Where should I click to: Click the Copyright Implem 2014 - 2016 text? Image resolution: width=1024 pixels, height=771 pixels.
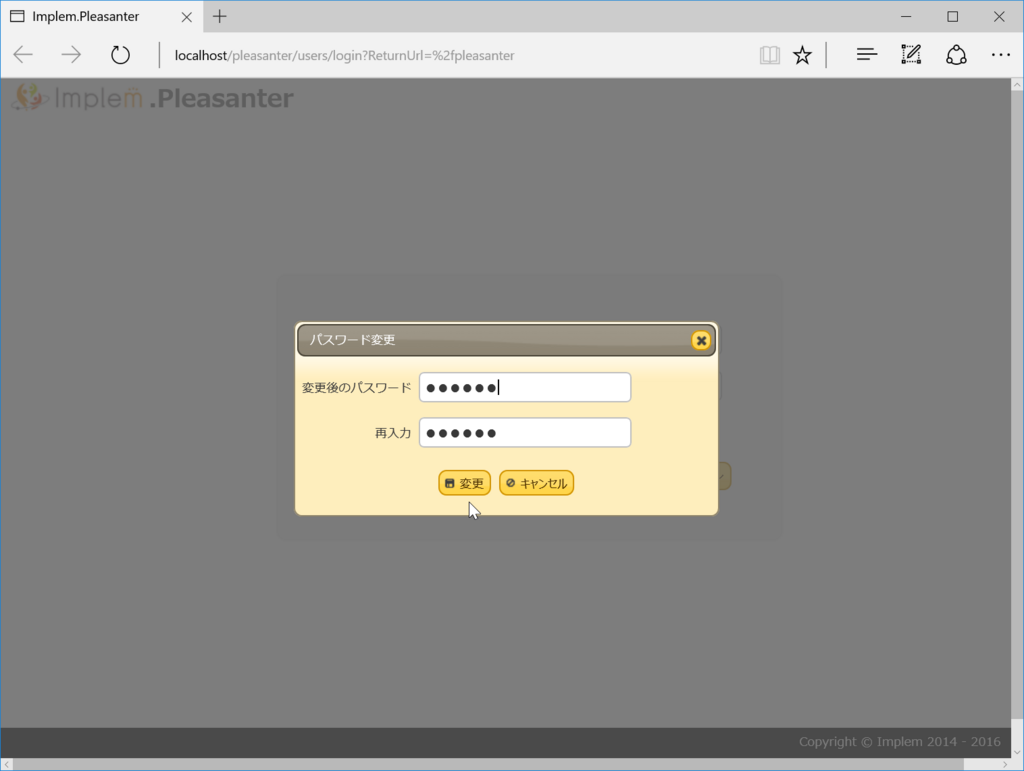click(899, 742)
